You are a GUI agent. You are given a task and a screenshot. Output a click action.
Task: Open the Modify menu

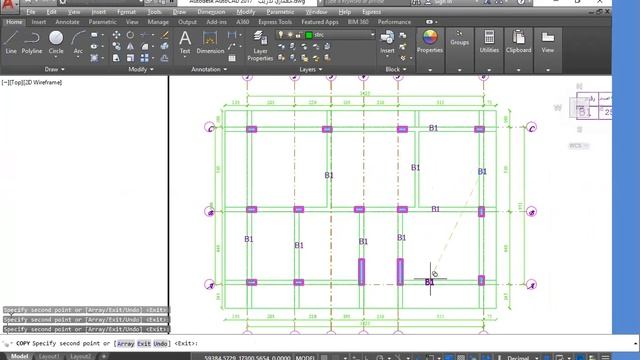point(246,12)
